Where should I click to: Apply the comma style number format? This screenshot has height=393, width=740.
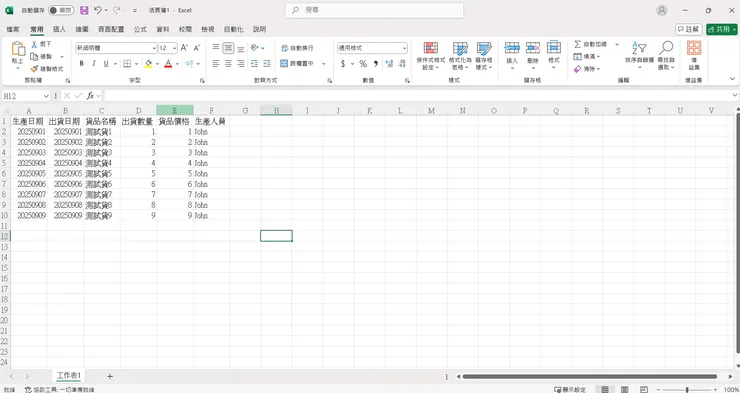tap(376, 63)
